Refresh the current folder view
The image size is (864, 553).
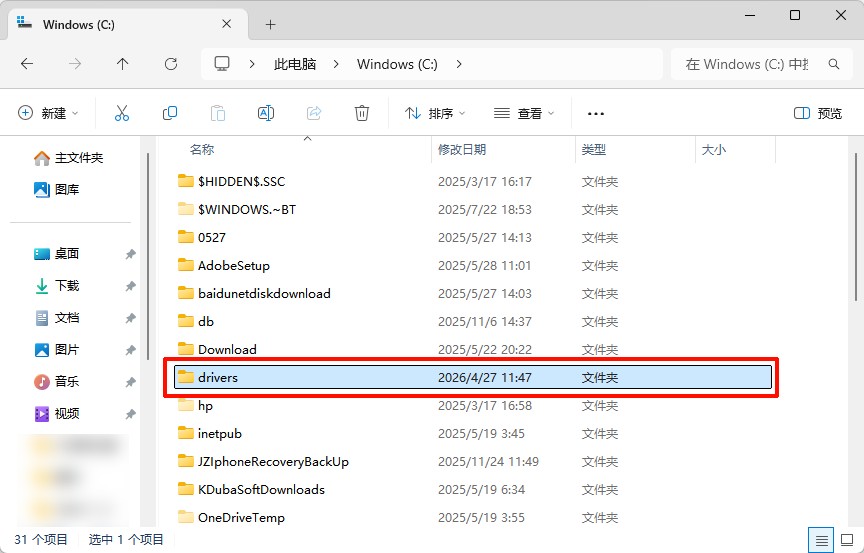point(171,64)
